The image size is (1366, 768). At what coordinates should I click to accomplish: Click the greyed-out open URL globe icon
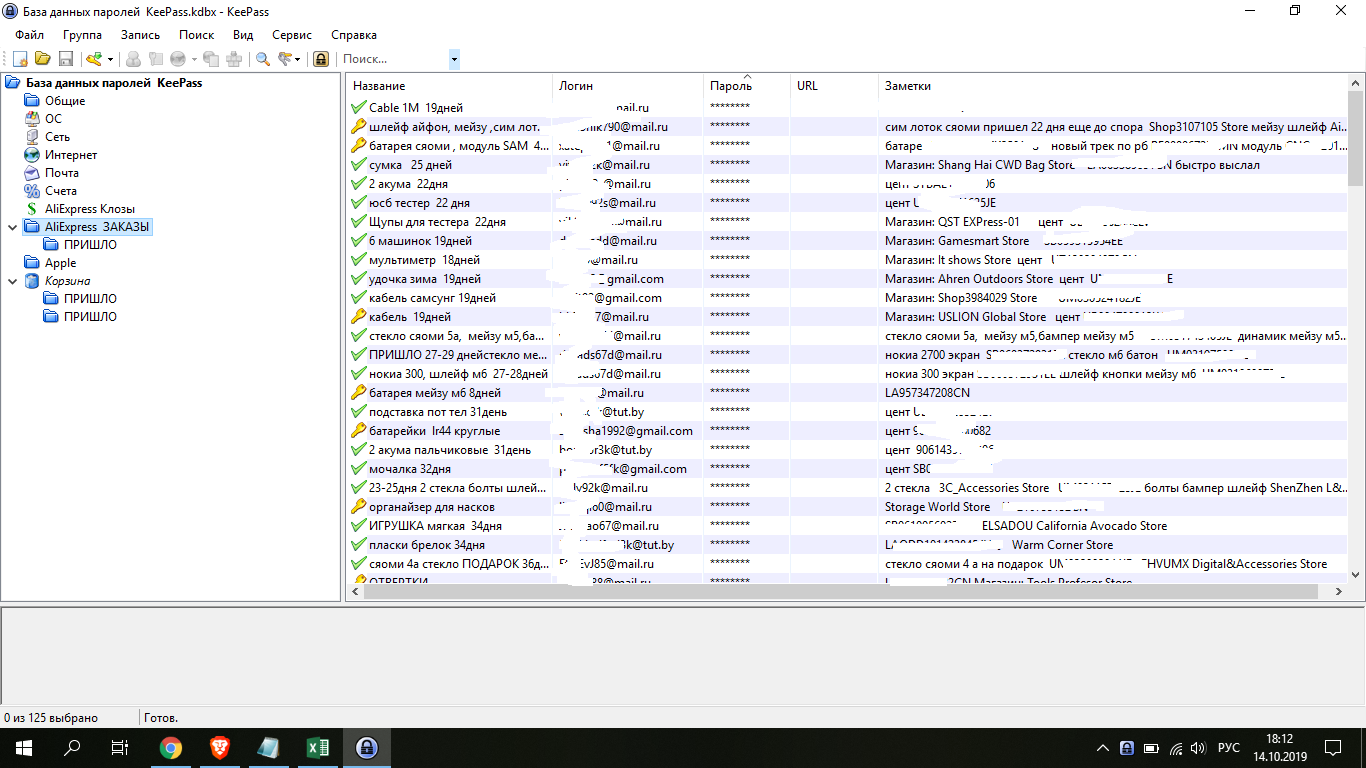[x=177, y=59]
